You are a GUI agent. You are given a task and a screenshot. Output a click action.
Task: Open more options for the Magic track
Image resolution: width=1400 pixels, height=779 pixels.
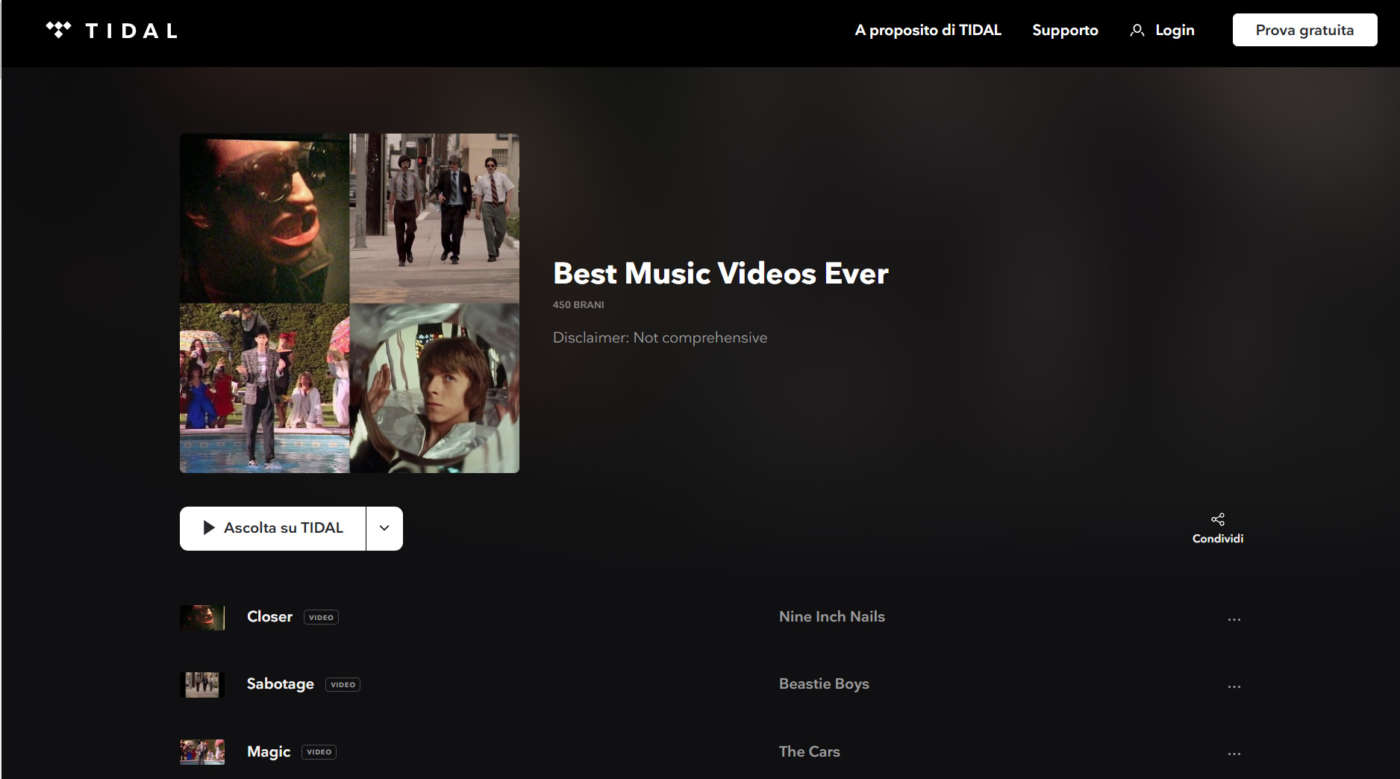(1234, 754)
